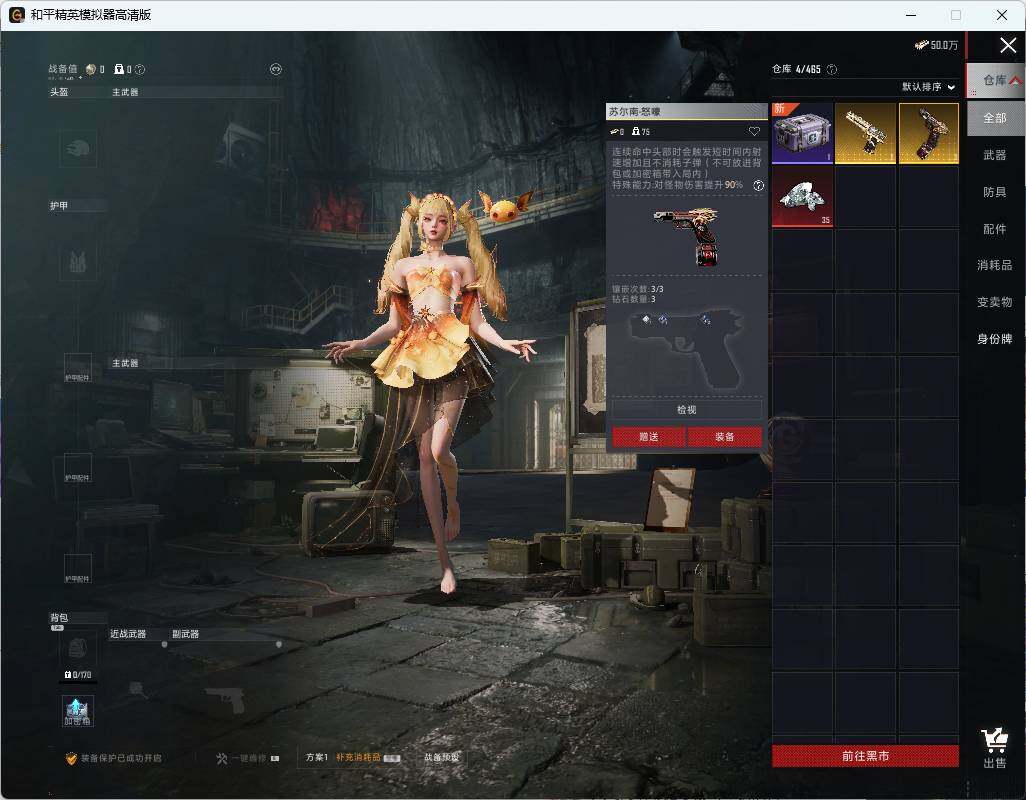The height and width of the screenshot is (800, 1026).
Task: Click the 检视 inspect button
Action: click(x=686, y=409)
